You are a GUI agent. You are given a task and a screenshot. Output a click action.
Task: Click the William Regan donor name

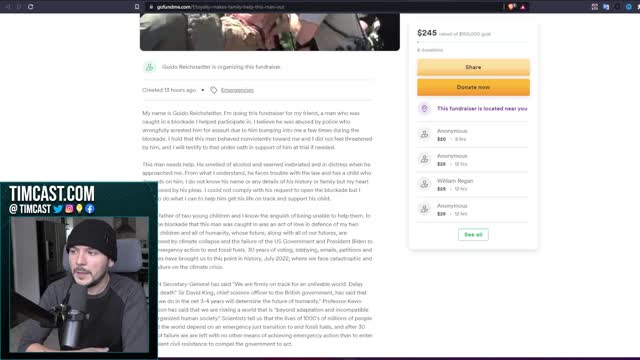click(x=455, y=181)
